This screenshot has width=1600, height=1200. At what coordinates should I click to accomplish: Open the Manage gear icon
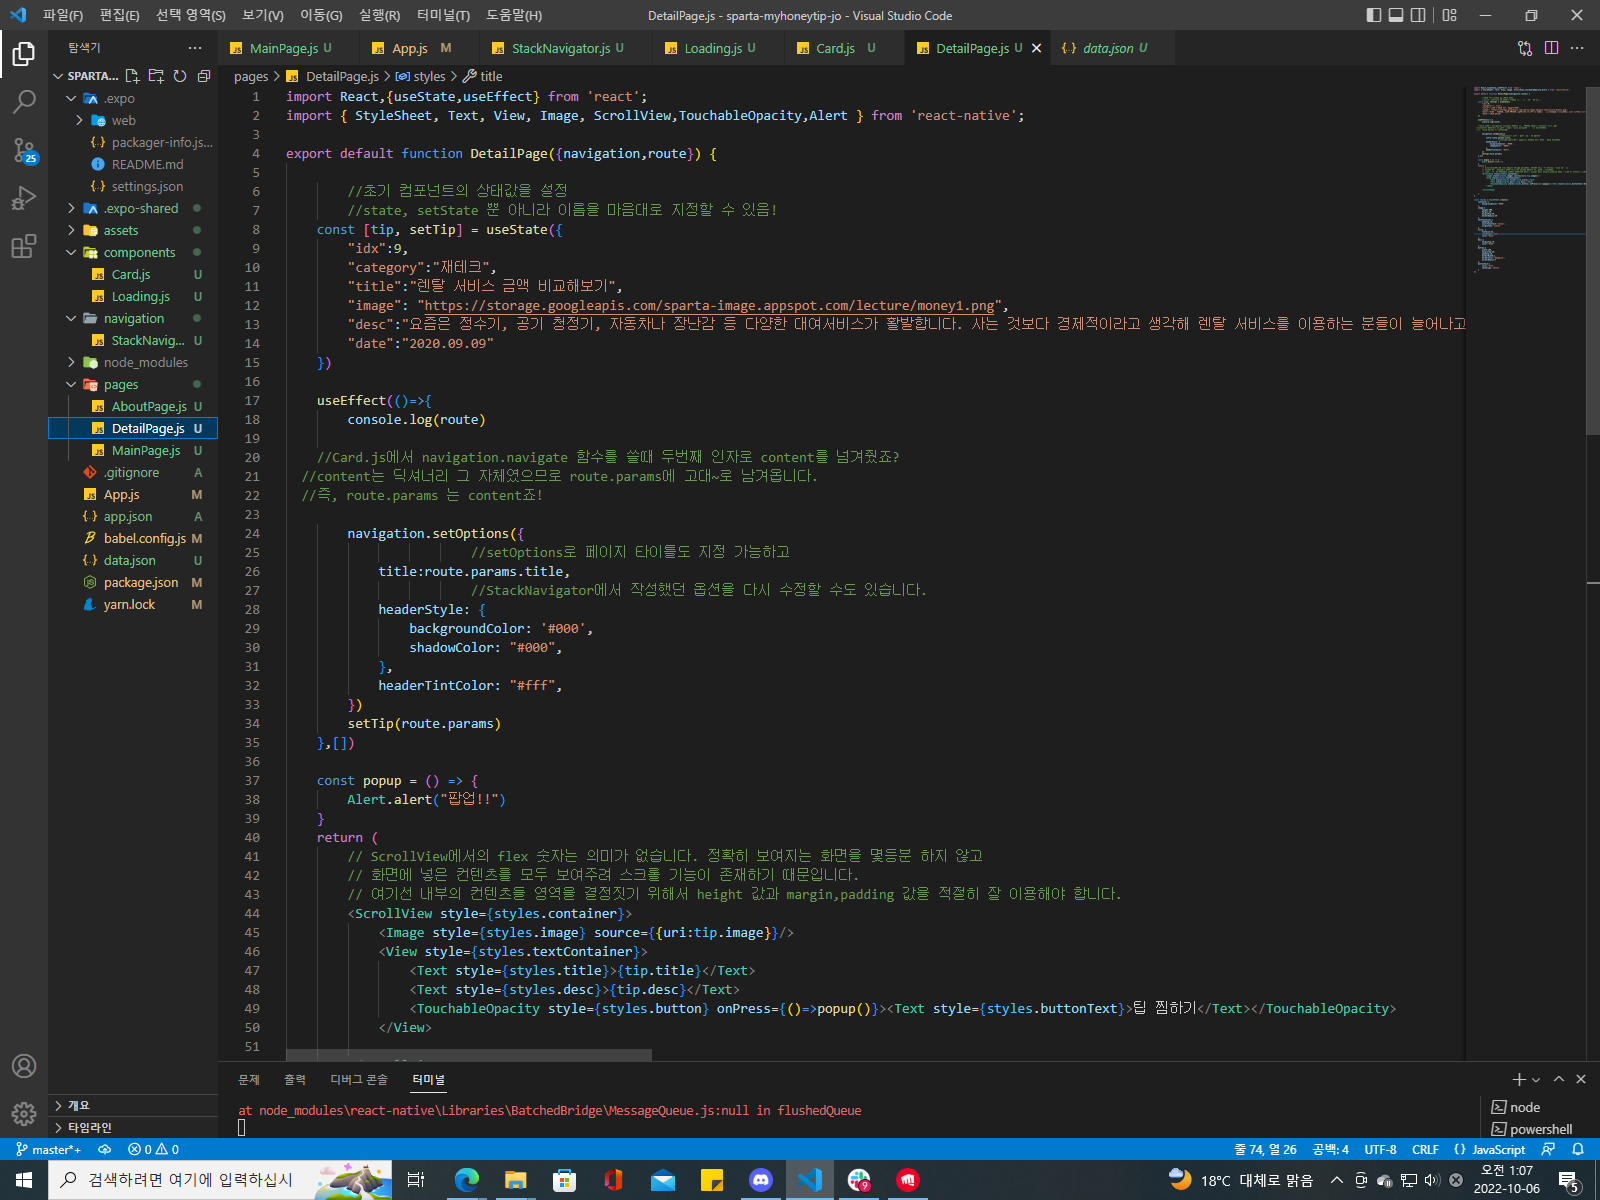pyautogui.click(x=24, y=1114)
